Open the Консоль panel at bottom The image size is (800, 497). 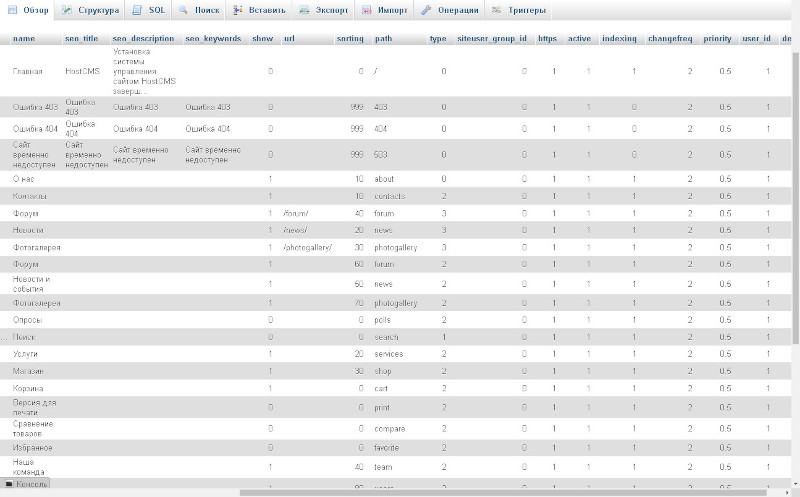[x=26, y=484]
